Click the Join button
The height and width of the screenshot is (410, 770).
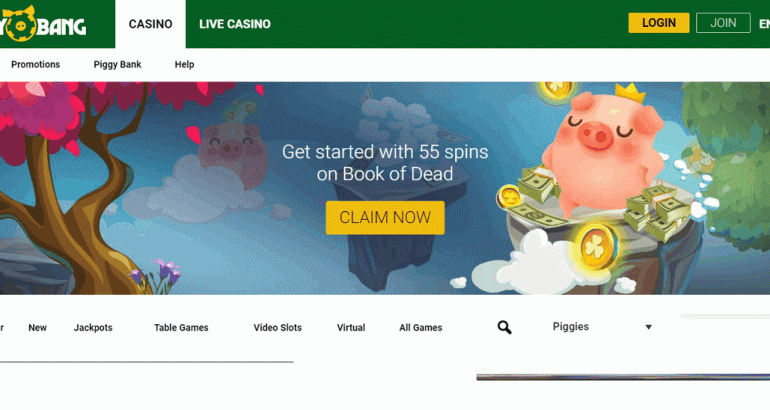723,23
